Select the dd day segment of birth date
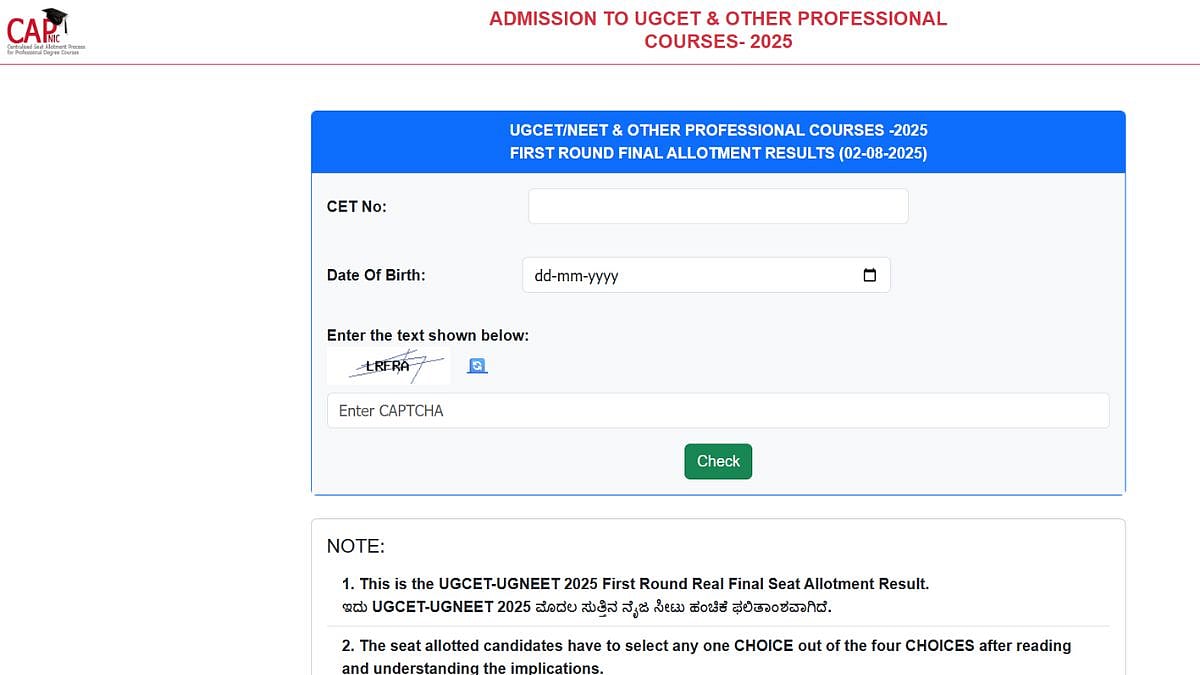The height and width of the screenshot is (675, 1200). tap(543, 276)
